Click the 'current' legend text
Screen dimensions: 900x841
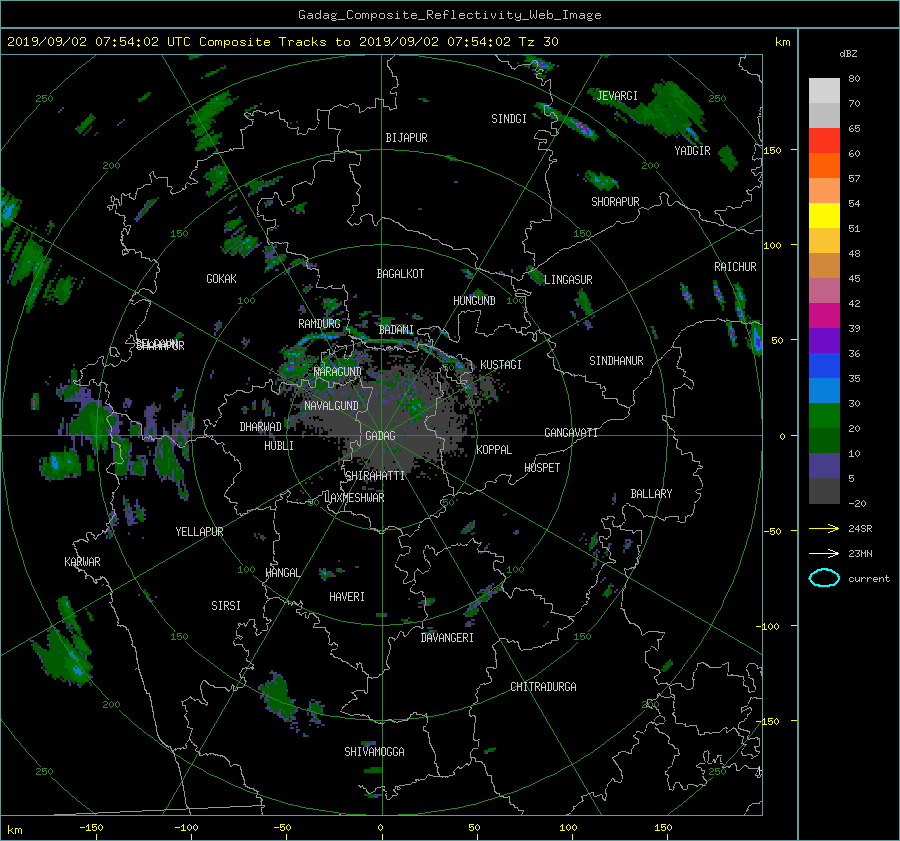pyautogui.click(x=868, y=579)
